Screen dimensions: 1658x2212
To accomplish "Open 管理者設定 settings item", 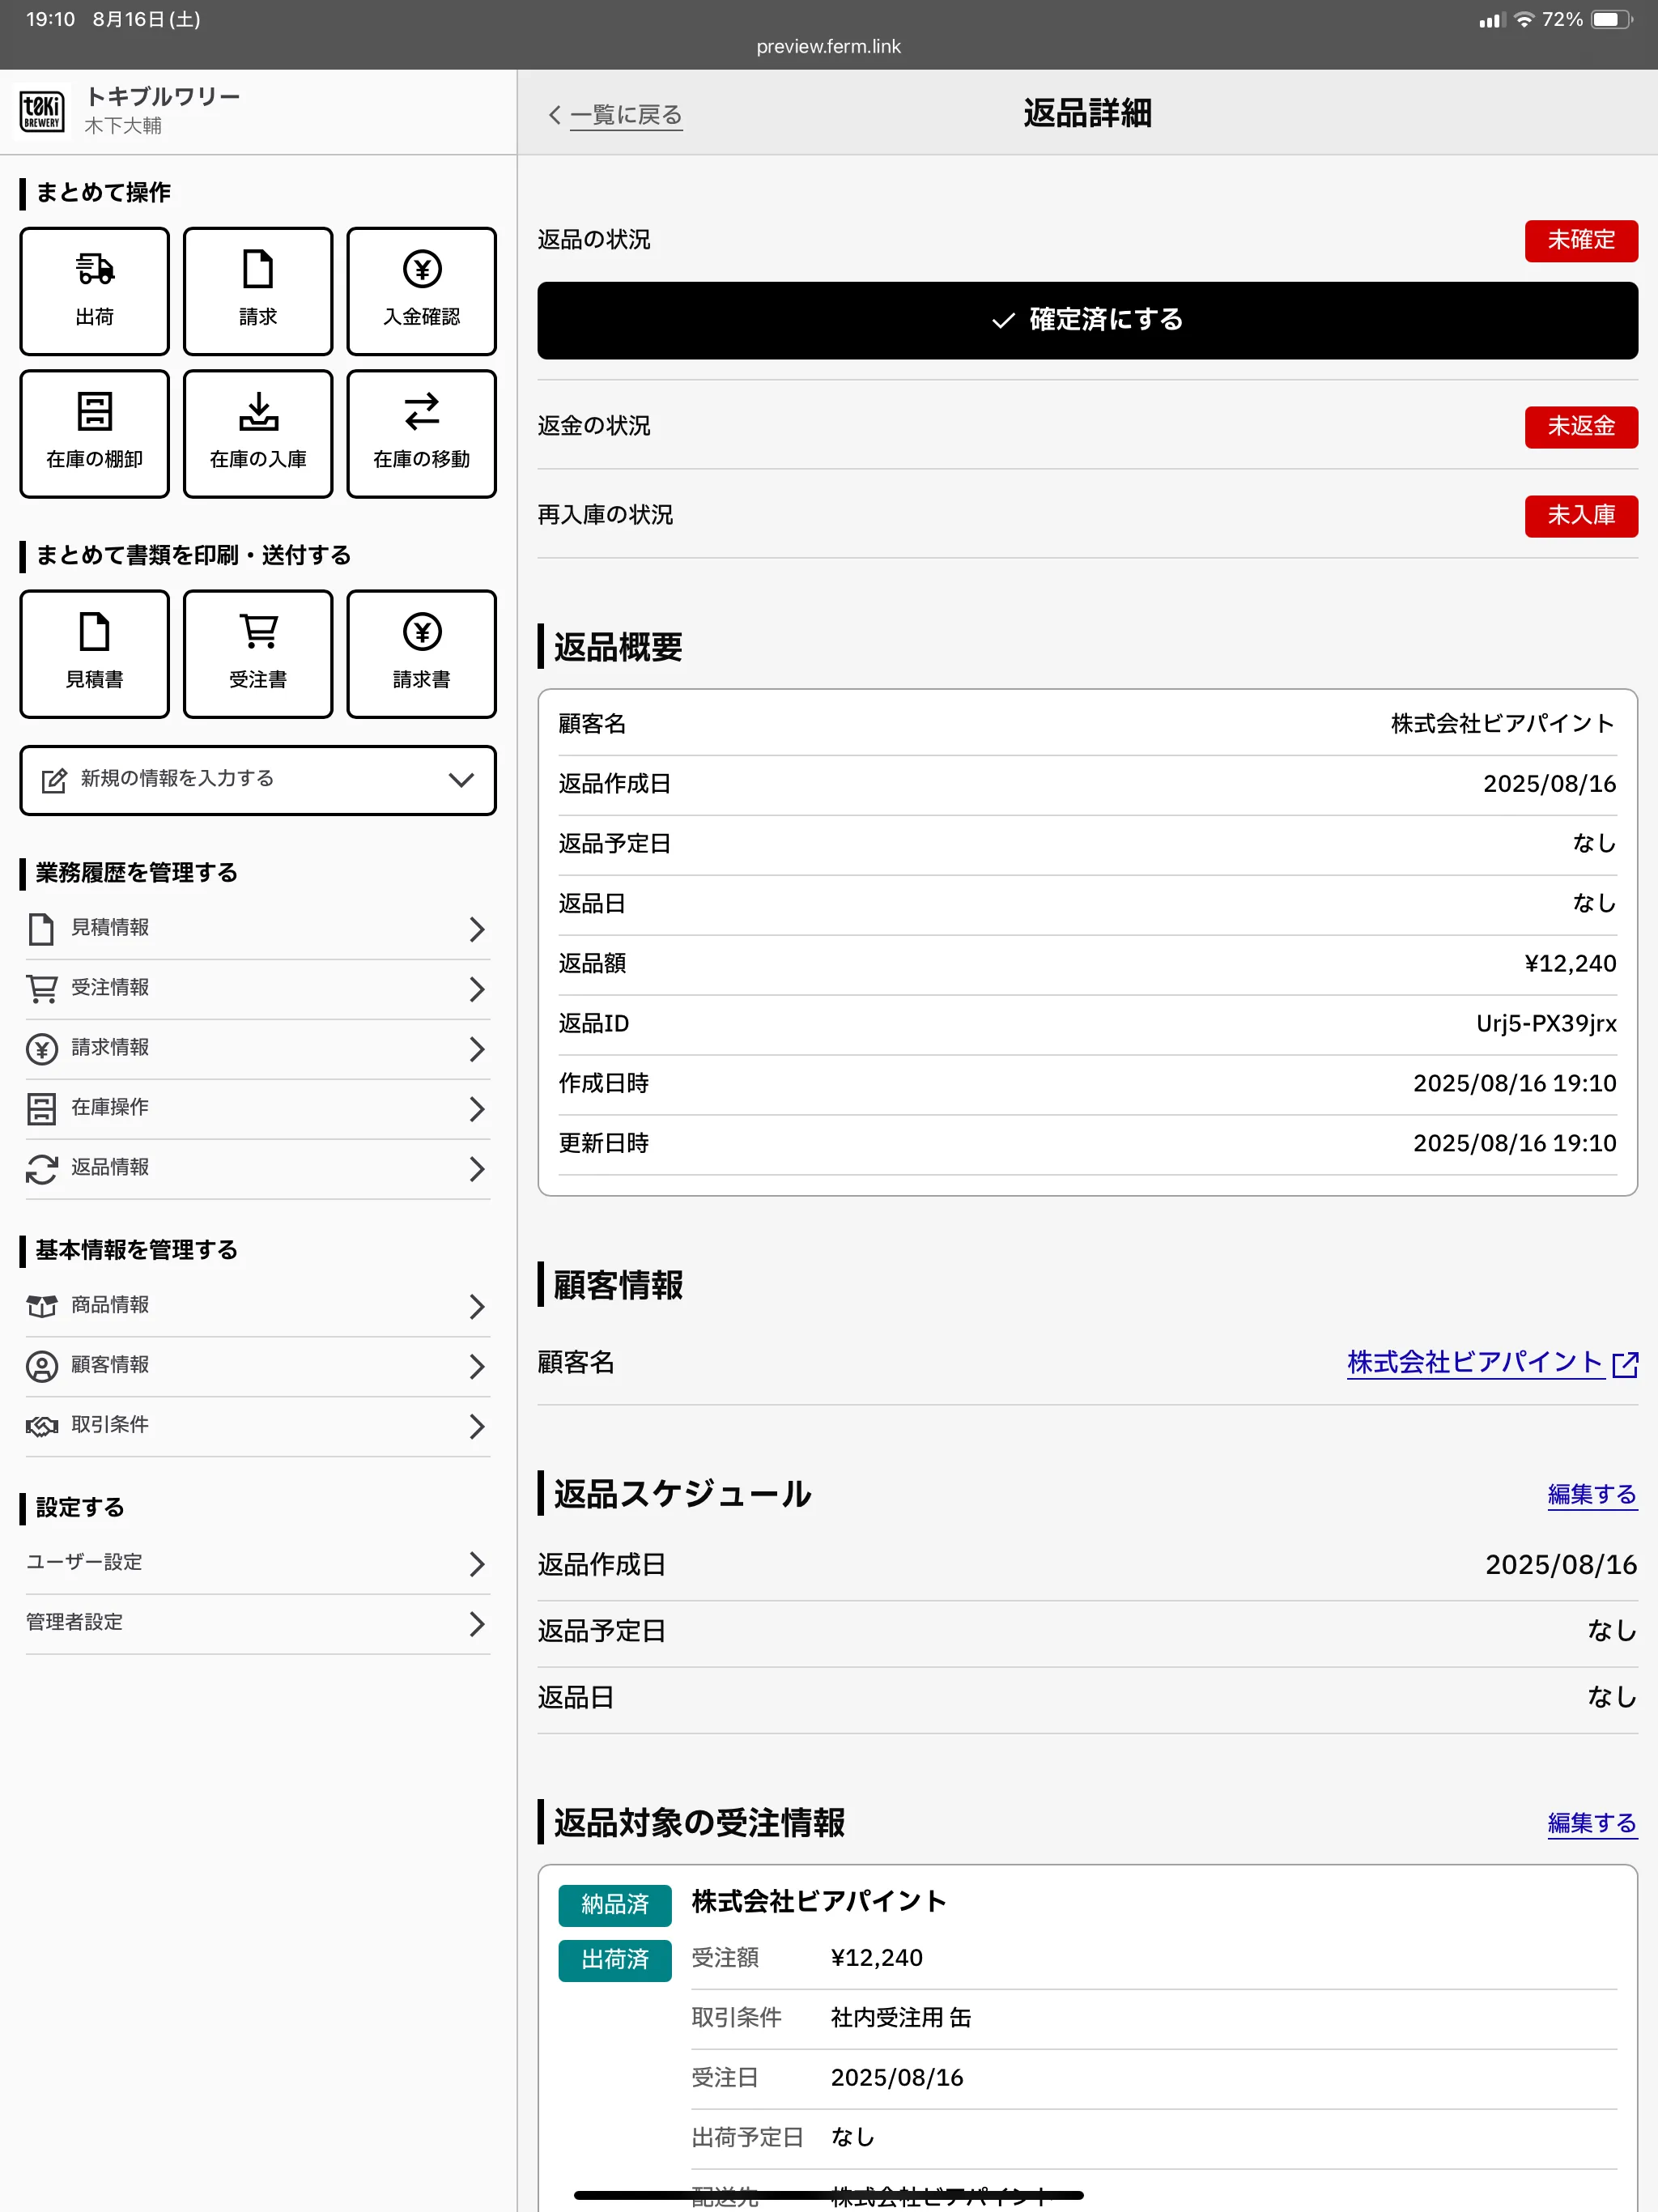I will pyautogui.click(x=257, y=1622).
